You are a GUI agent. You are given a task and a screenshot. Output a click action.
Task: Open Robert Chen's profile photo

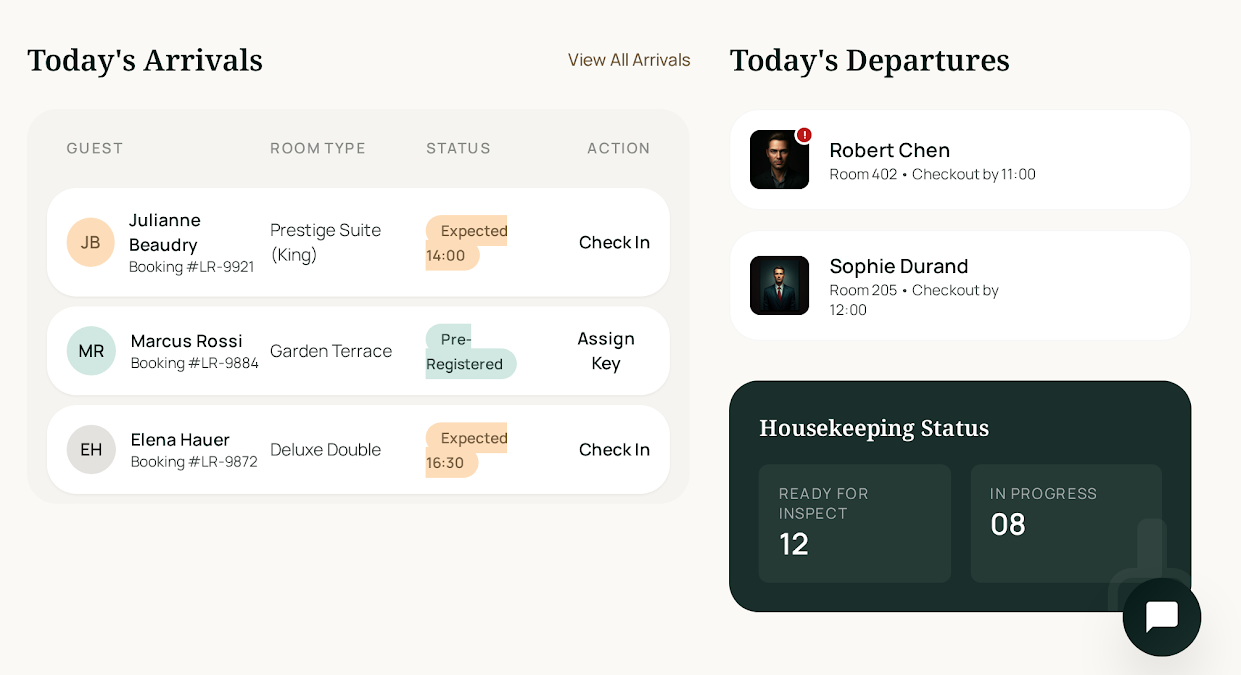click(779, 160)
